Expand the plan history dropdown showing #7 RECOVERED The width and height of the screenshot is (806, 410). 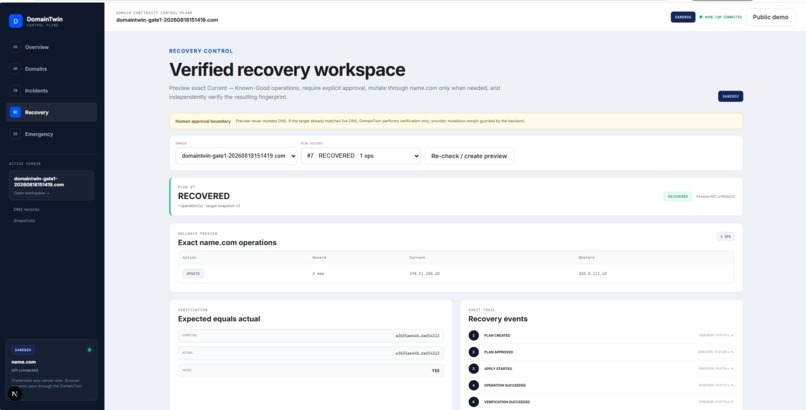click(x=361, y=156)
